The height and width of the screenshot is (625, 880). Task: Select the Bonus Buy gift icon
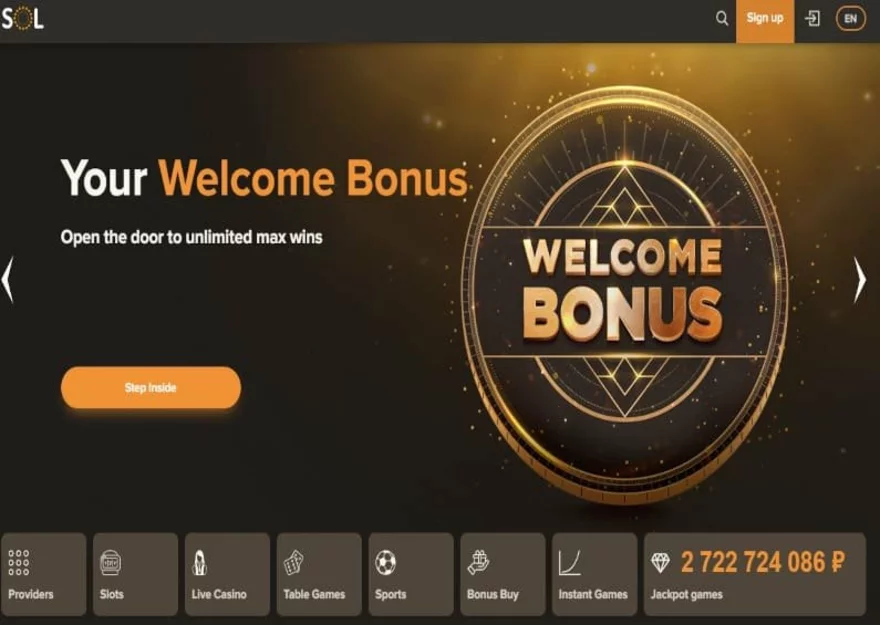click(478, 563)
